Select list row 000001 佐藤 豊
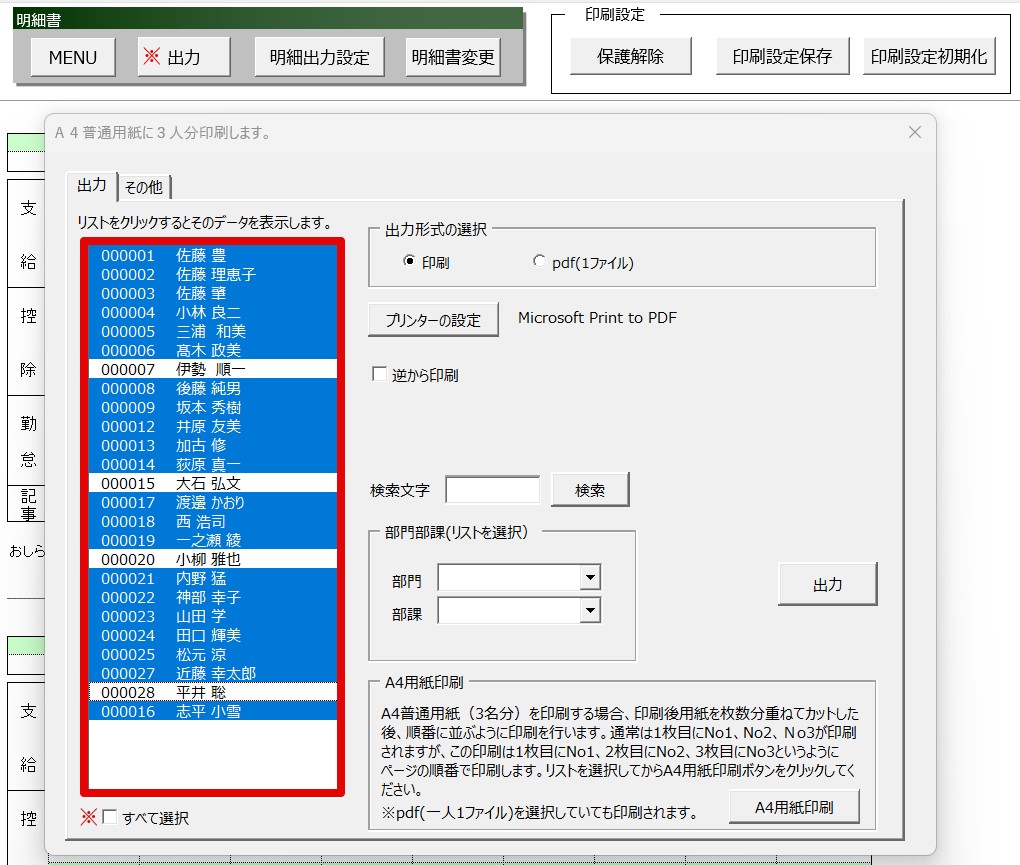The height and width of the screenshot is (865, 1020). tap(213, 255)
